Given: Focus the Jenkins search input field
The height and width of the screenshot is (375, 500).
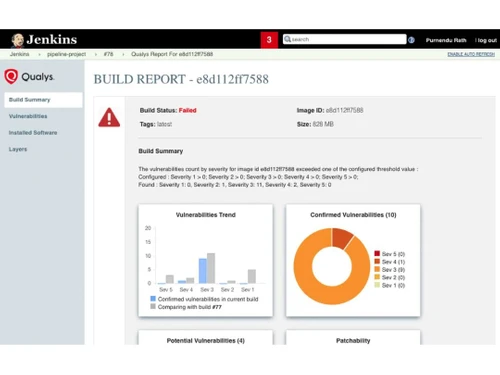Looking at the screenshot, I should click(344, 39).
